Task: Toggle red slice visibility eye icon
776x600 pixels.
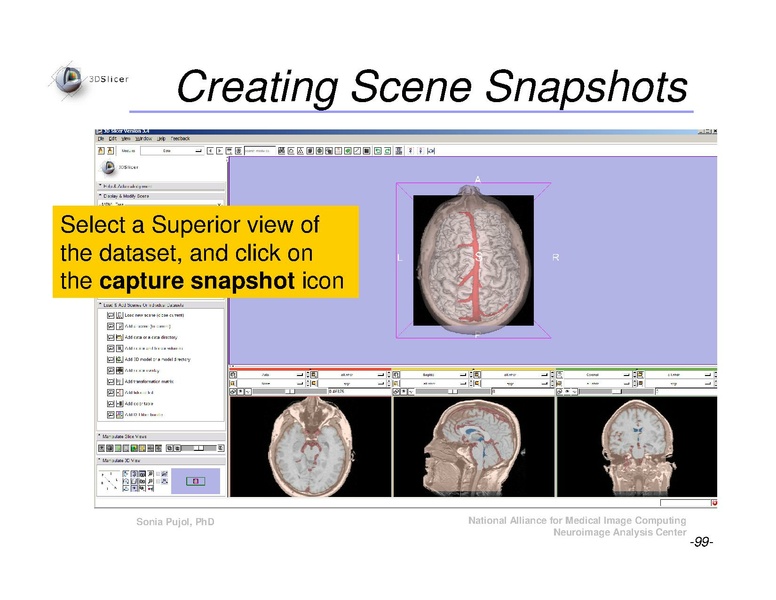Action: point(240,391)
